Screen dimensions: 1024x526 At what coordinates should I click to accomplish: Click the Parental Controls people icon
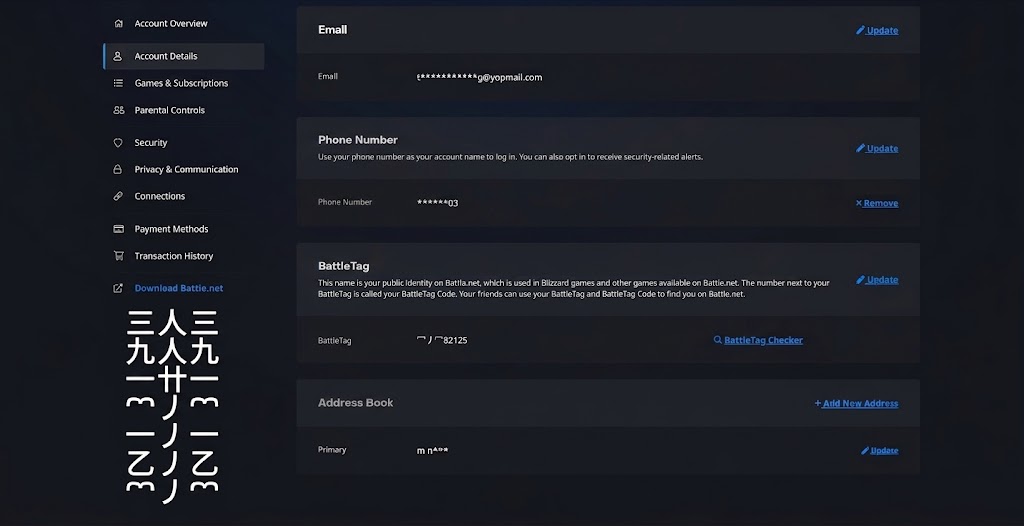point(118,110)
